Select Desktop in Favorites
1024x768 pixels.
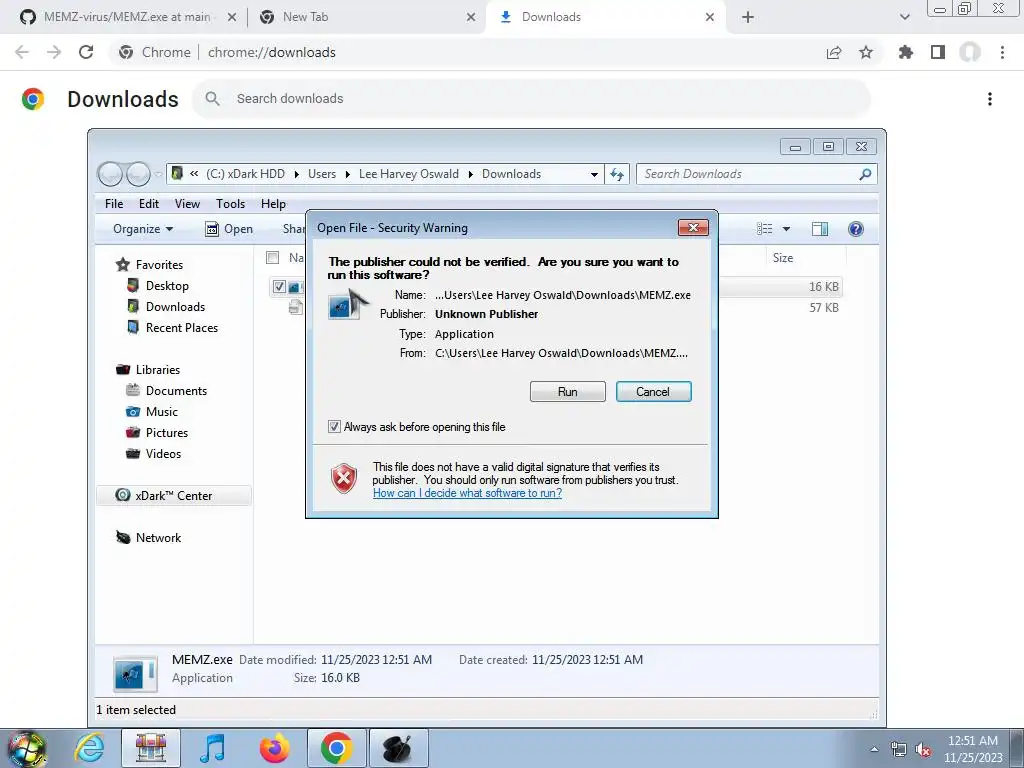click(158, 285)
